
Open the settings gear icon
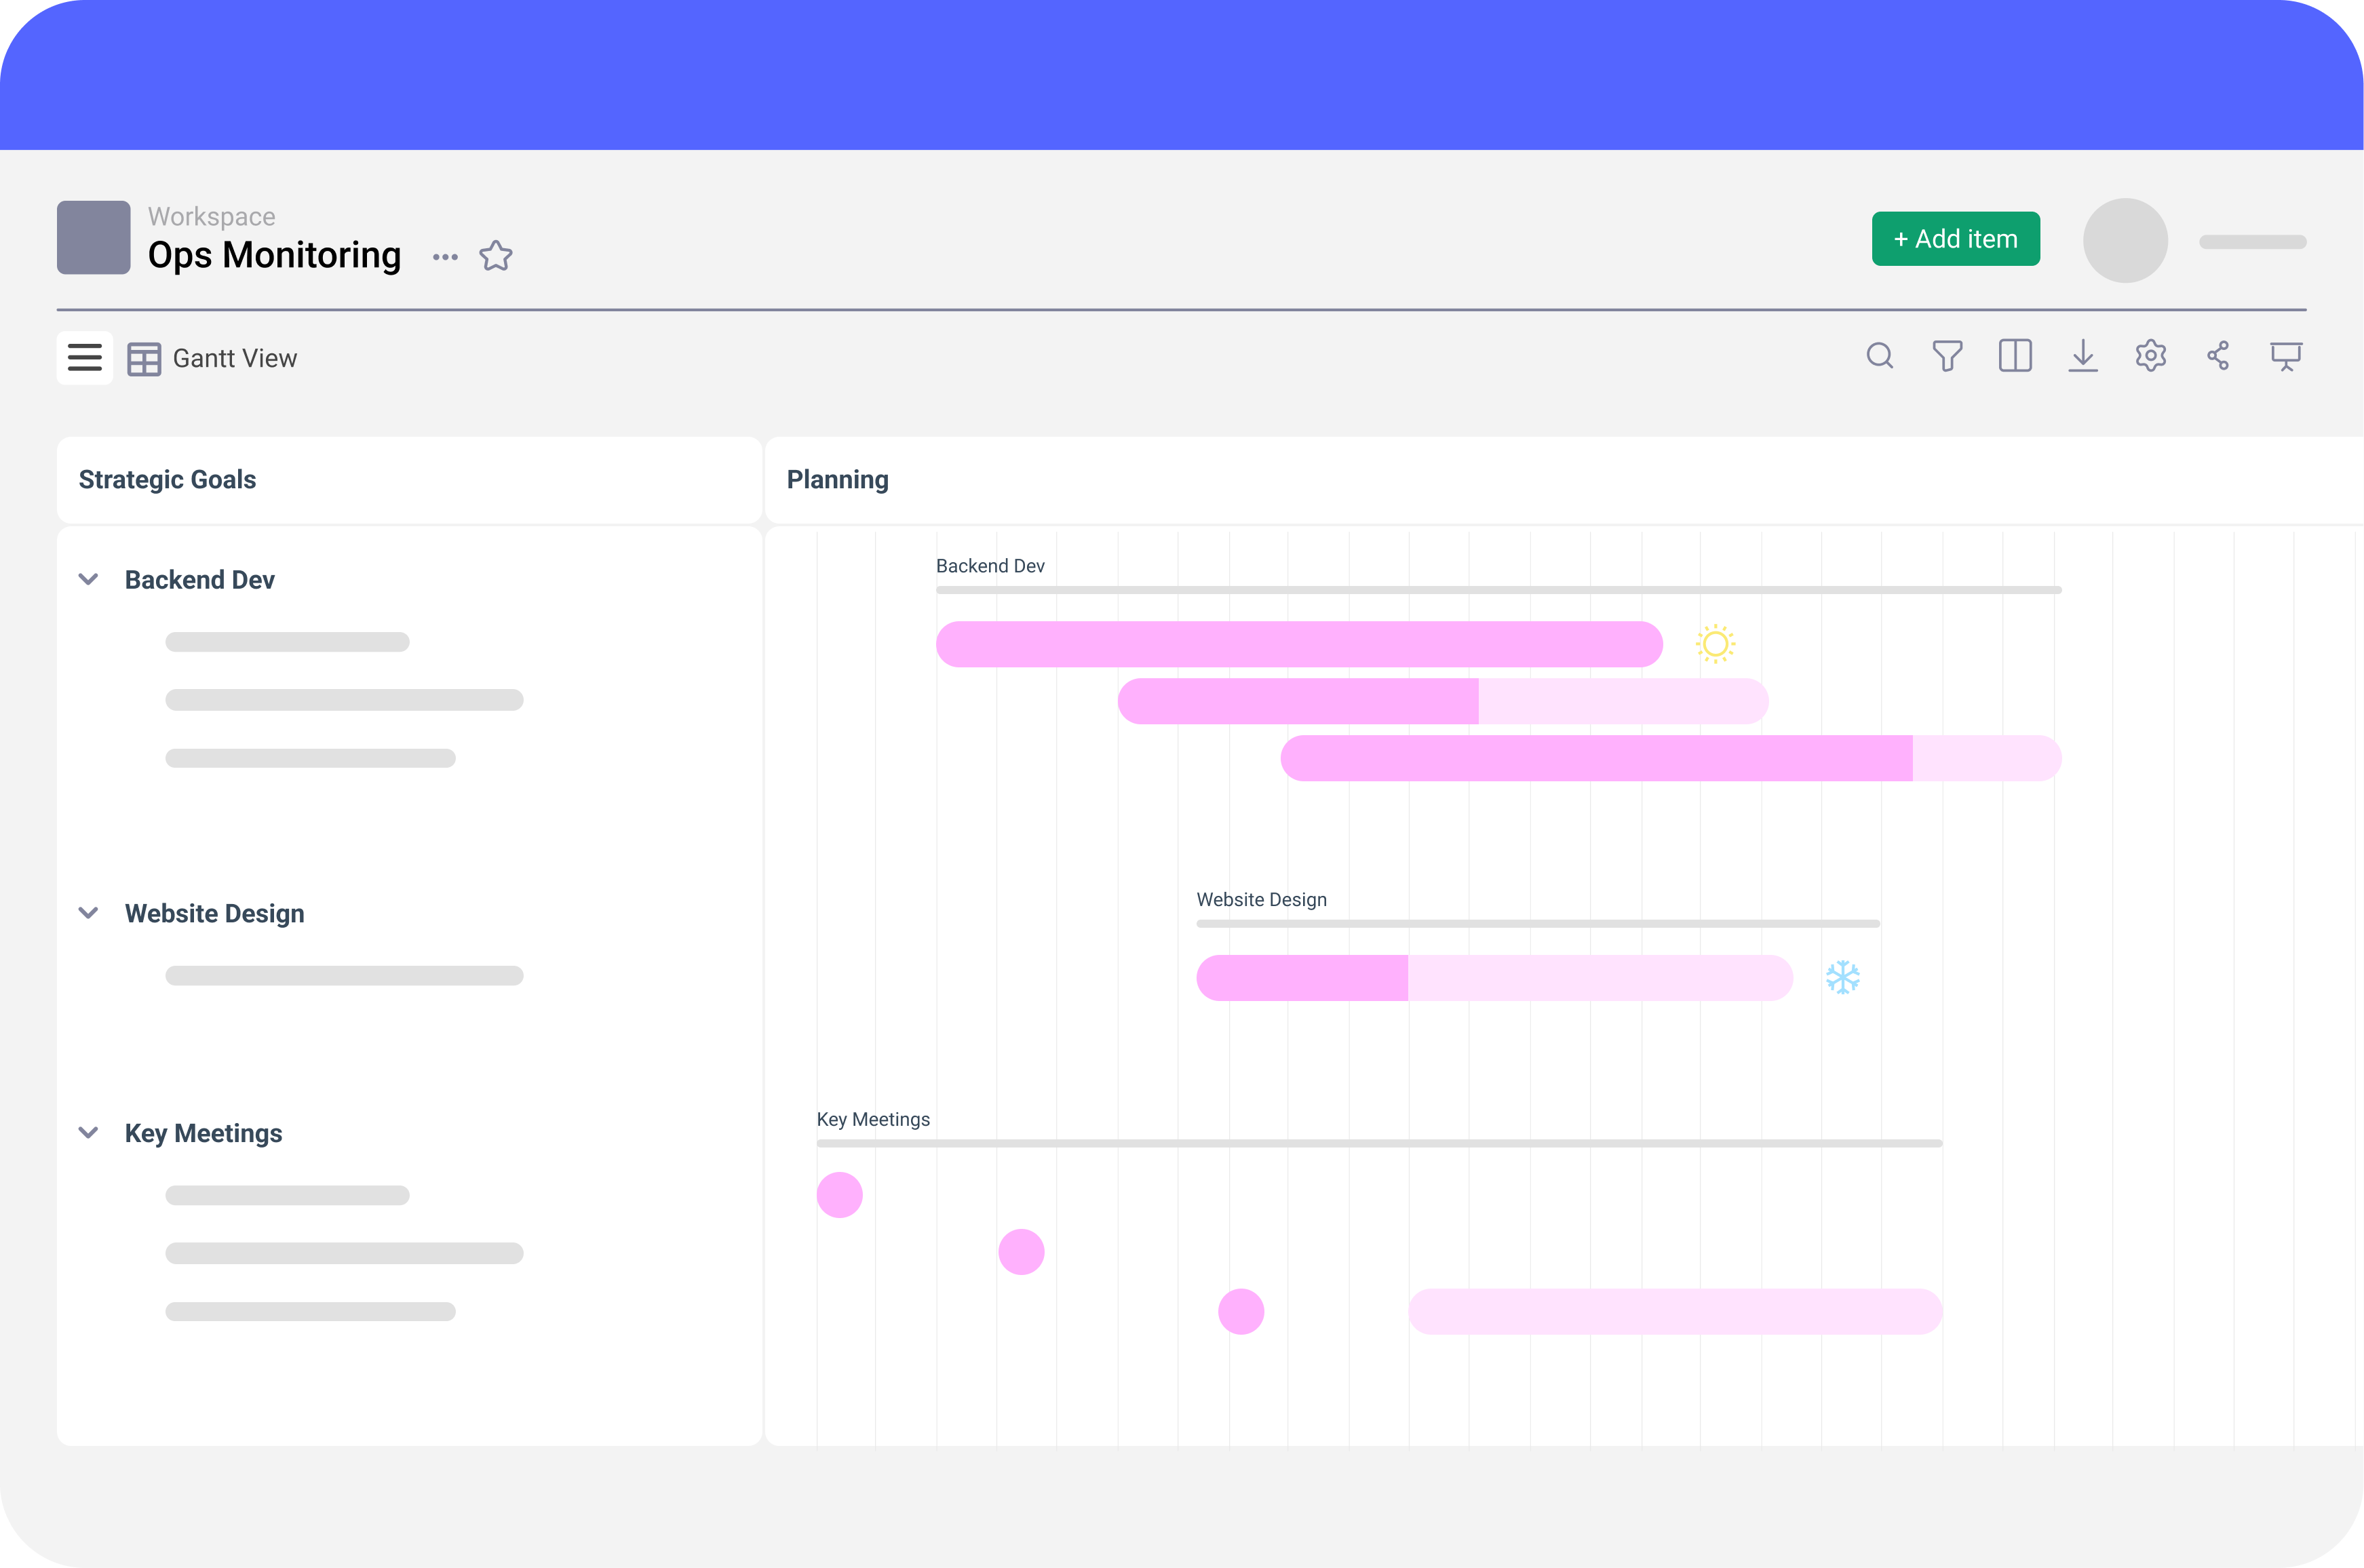pyautogui.click(x=2150, y=356)
